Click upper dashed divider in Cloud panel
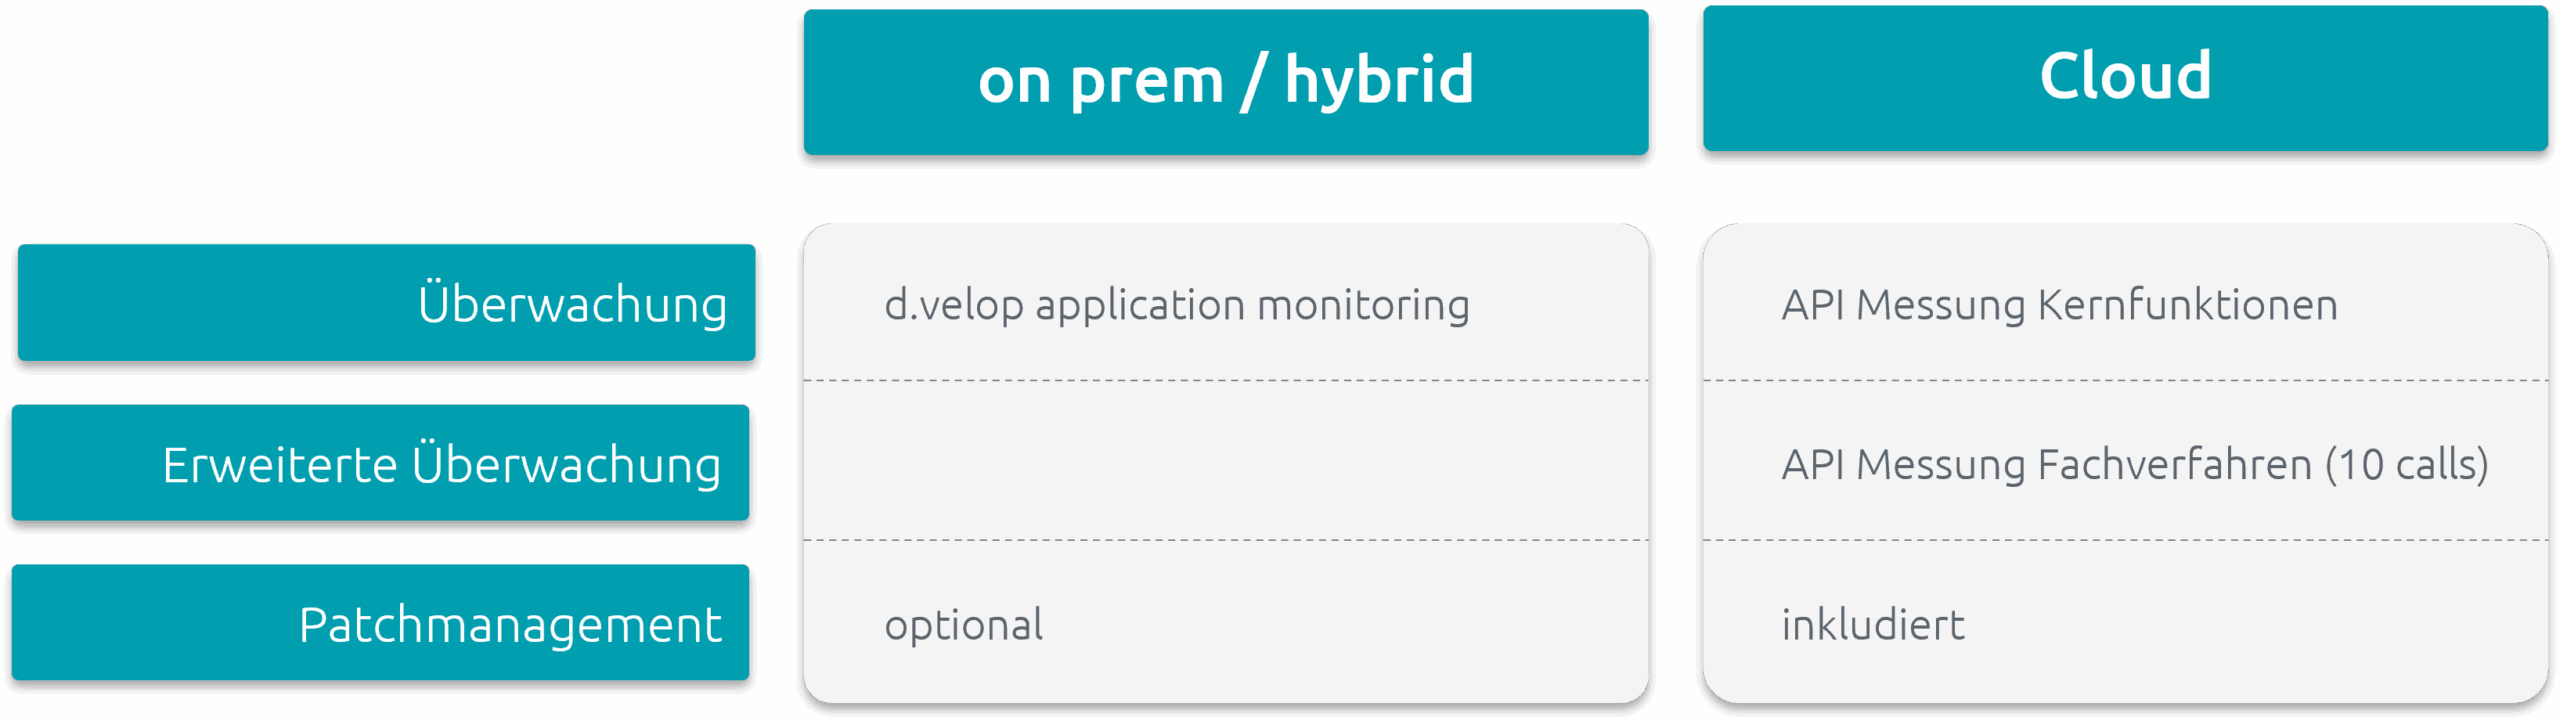Image resolution: width=2560 pixels, height=721 pixels. click(x=2125, y=381)
